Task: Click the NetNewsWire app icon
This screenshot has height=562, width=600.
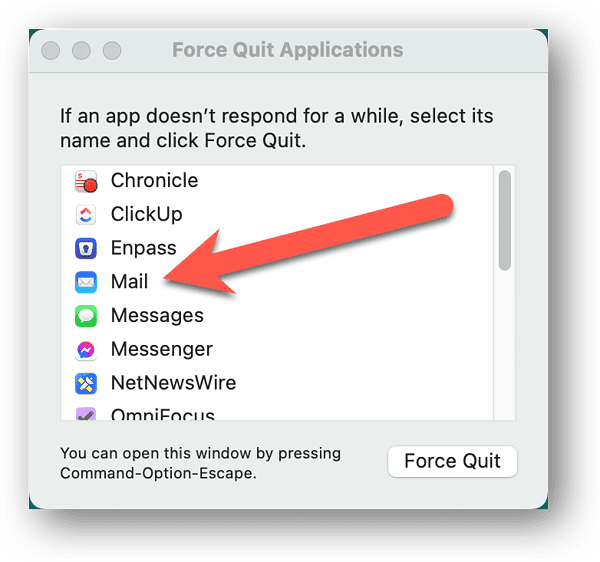Action: click(87, 383)
